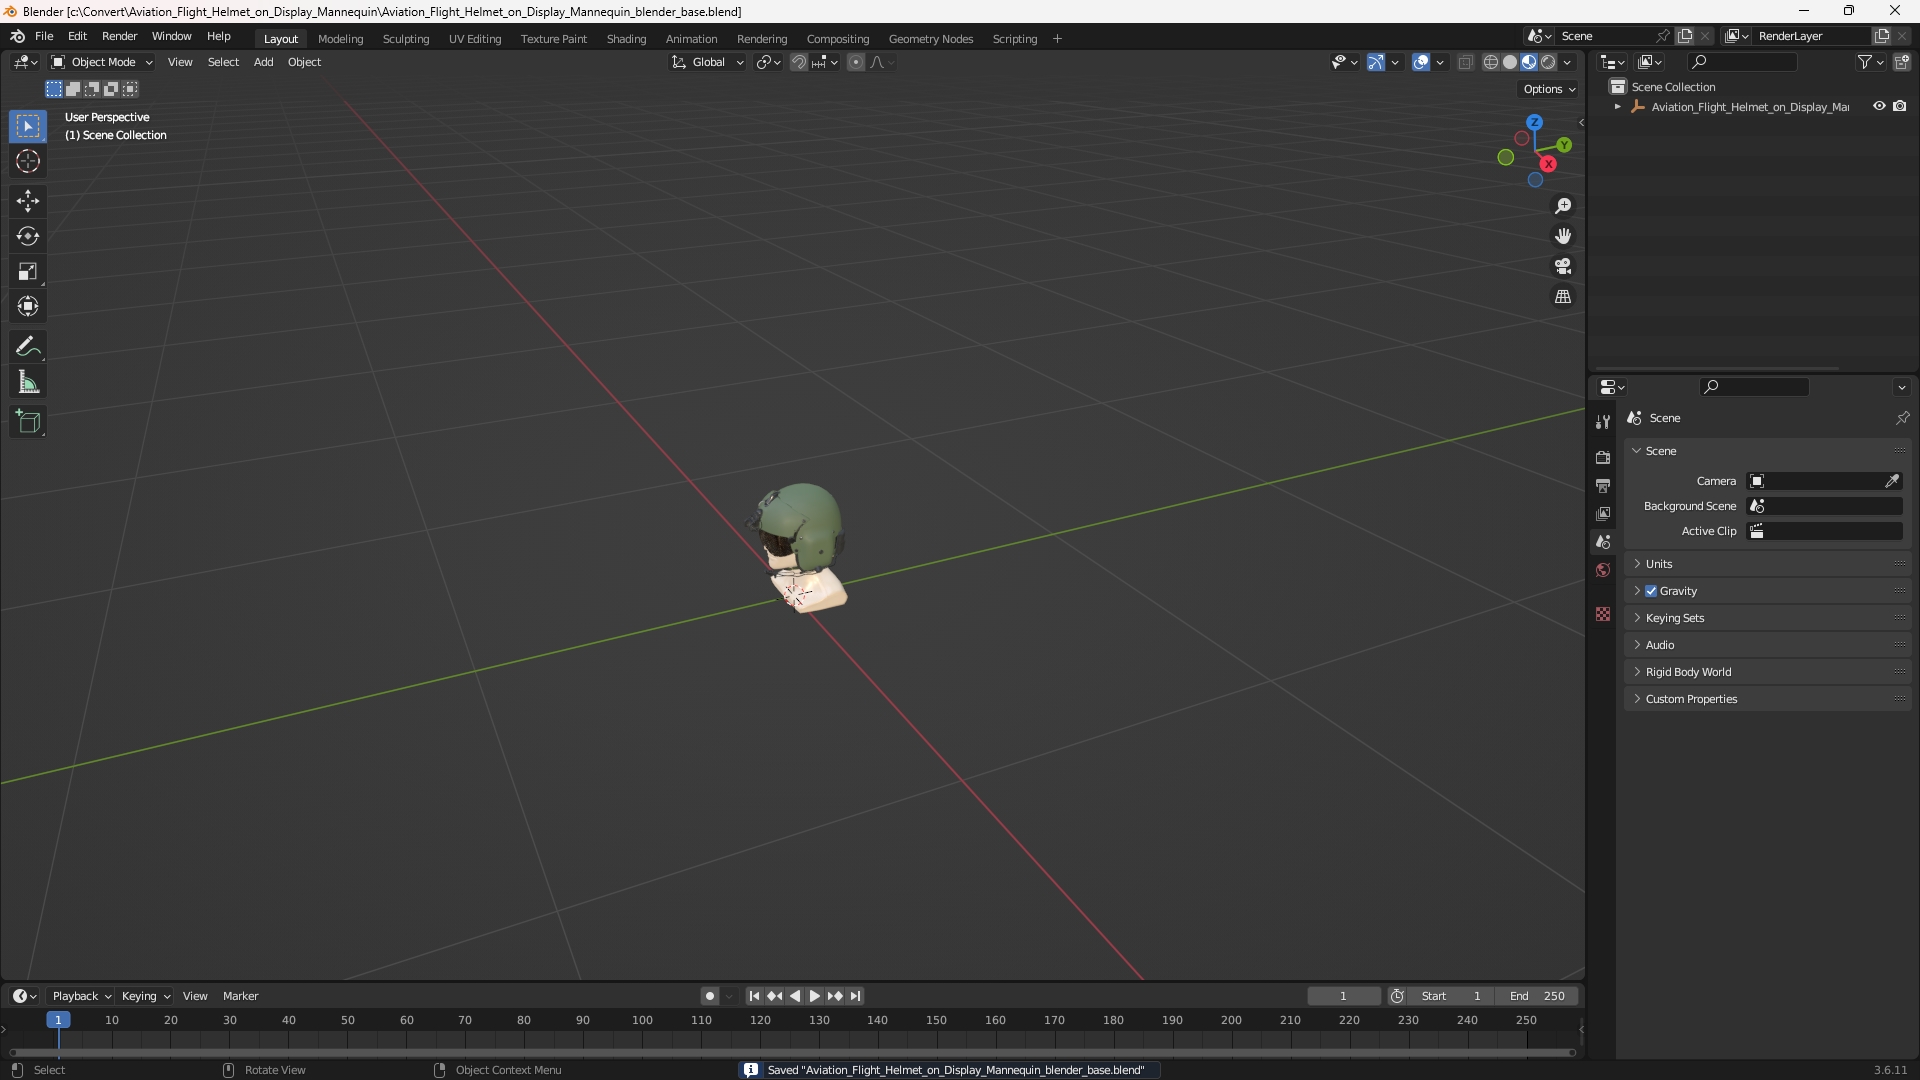1920x1080 pixels.
Task: Click the timeline horizontal scrollbar
Action: [x=792, y=1052]
